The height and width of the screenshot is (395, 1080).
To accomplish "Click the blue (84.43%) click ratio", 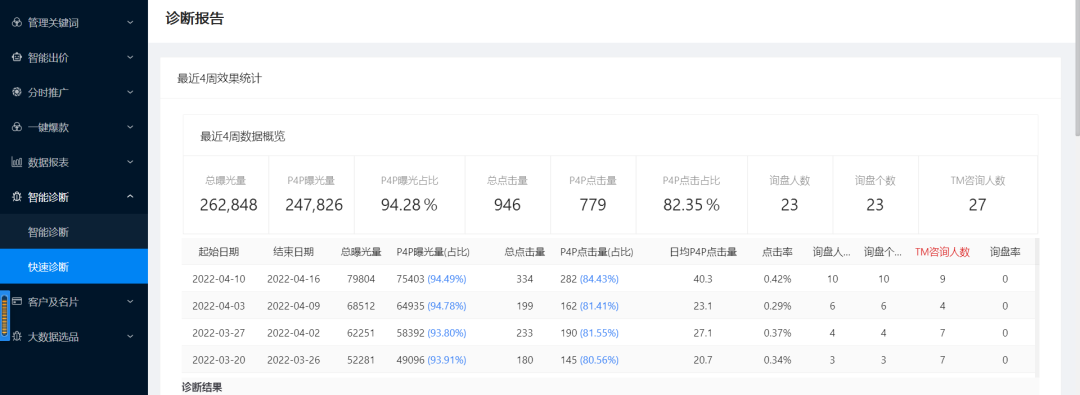I will [599, 279].
